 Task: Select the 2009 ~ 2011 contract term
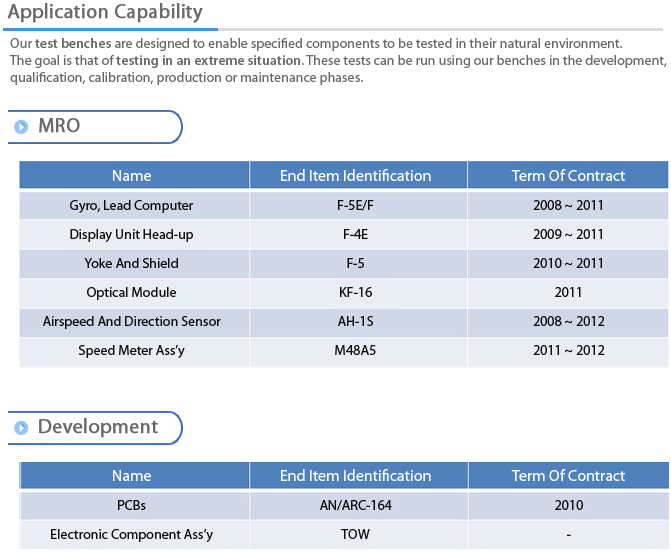click(568, 234)
